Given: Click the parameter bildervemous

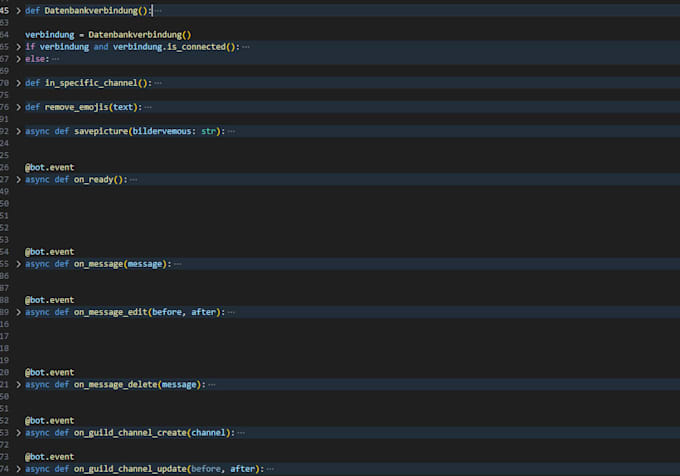Looking at the screenshot, I should (161, 131).
